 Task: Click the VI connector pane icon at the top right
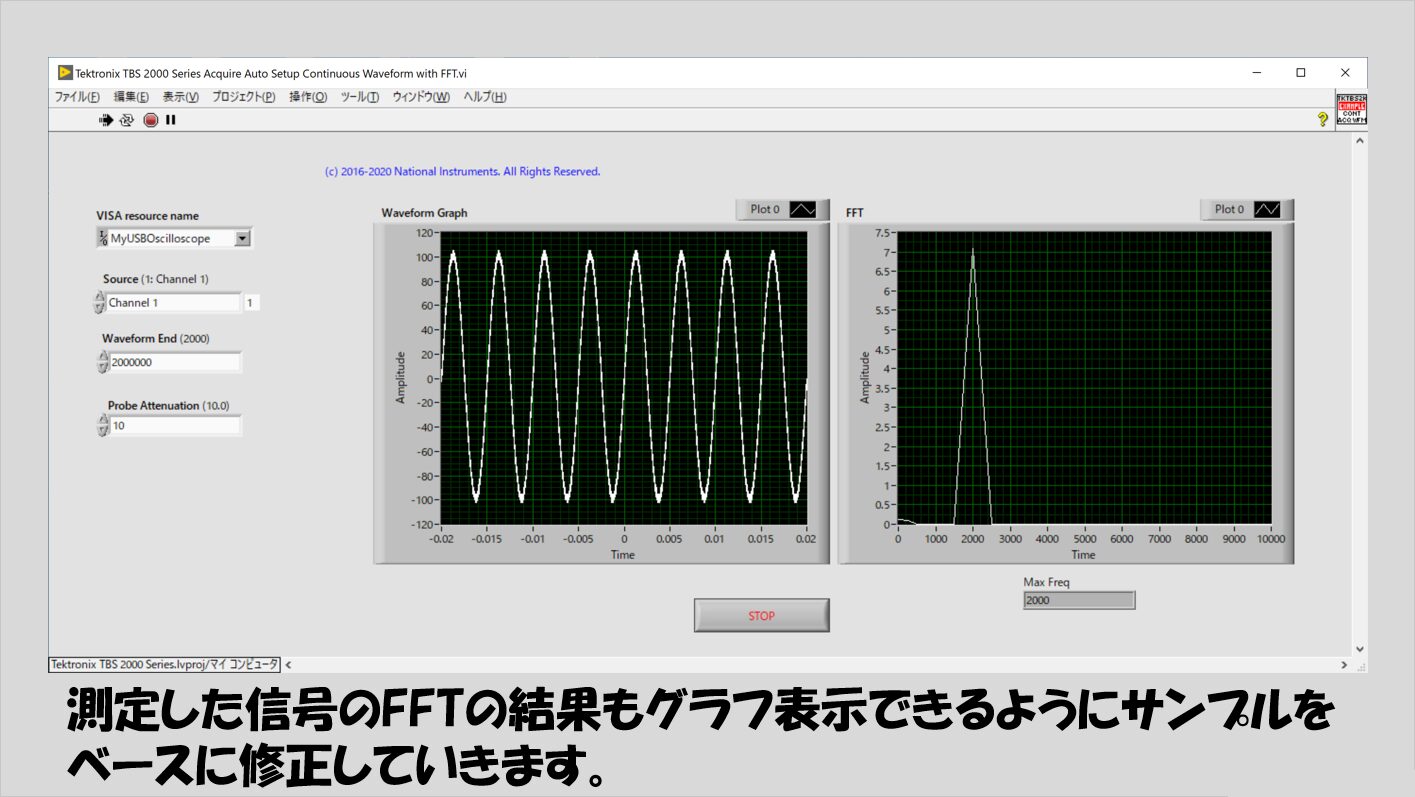(1351, 109)
